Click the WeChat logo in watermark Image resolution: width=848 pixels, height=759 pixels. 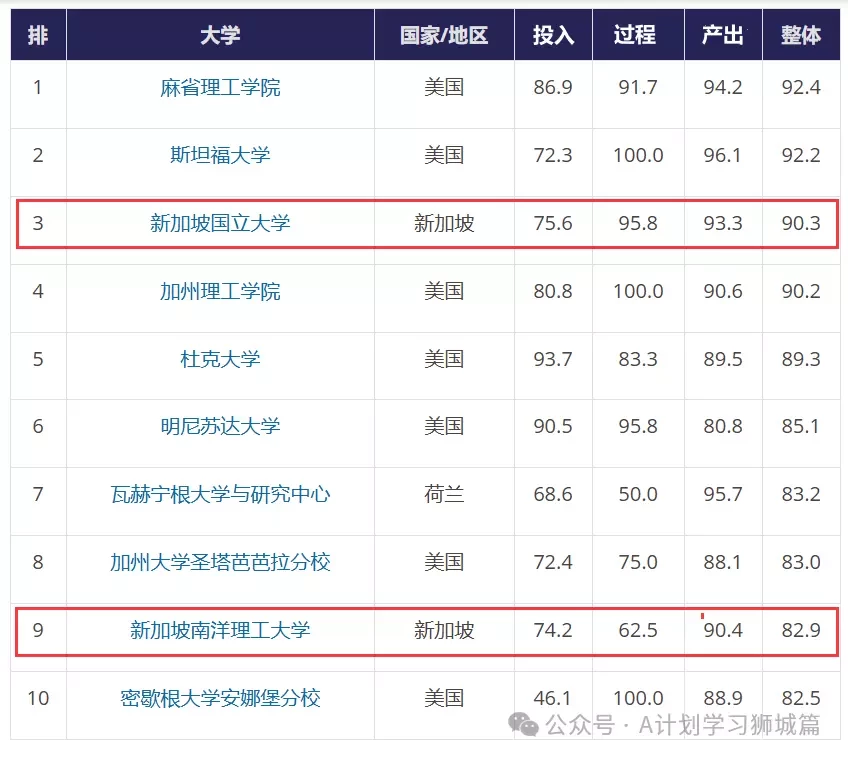[x=523, y=724]
